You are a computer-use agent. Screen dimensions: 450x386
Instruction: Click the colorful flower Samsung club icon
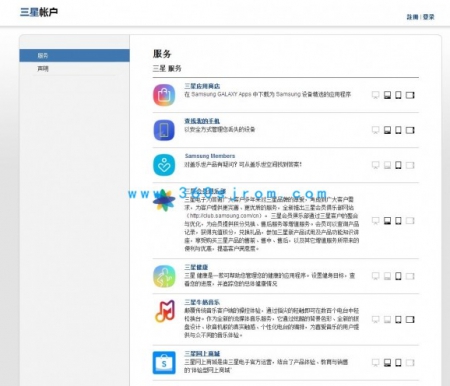tap(164, 200)
